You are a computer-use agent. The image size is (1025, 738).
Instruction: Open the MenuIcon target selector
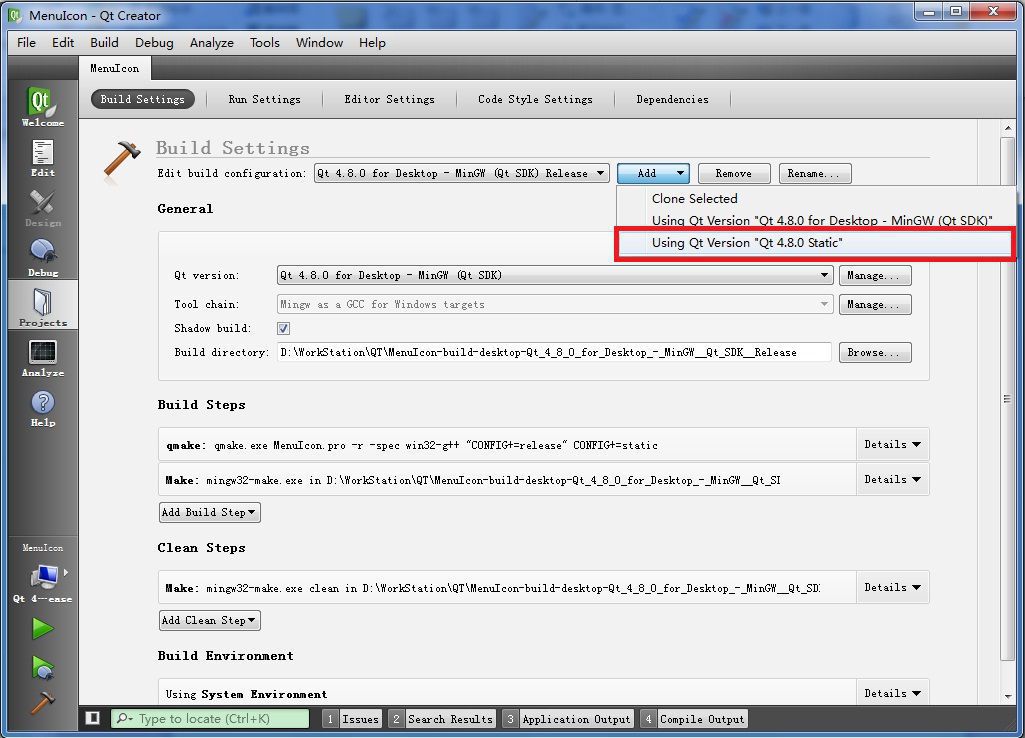pyautogui.click(x=42, y=573)
